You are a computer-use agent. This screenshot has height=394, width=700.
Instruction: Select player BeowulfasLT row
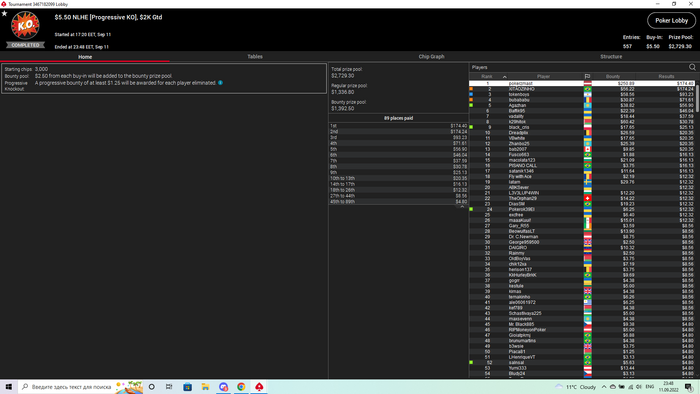coord(582,231)
